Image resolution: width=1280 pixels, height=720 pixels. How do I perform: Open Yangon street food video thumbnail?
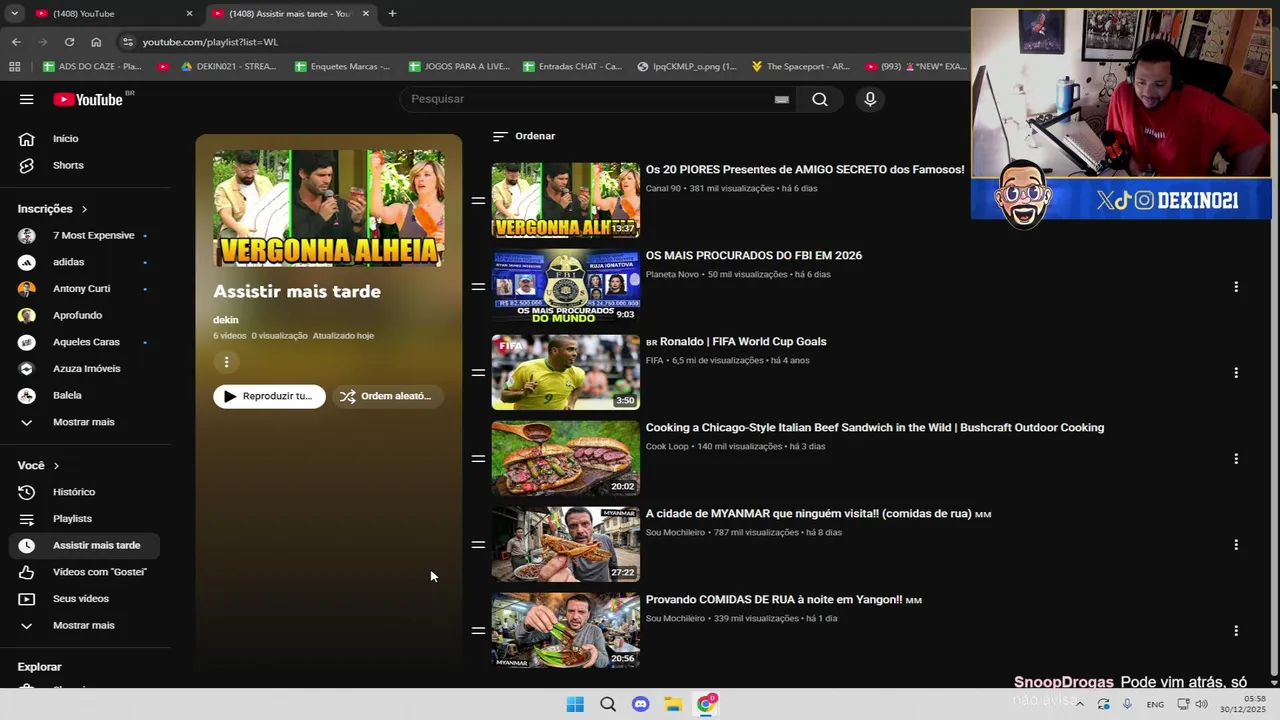[x=565, y=630]
